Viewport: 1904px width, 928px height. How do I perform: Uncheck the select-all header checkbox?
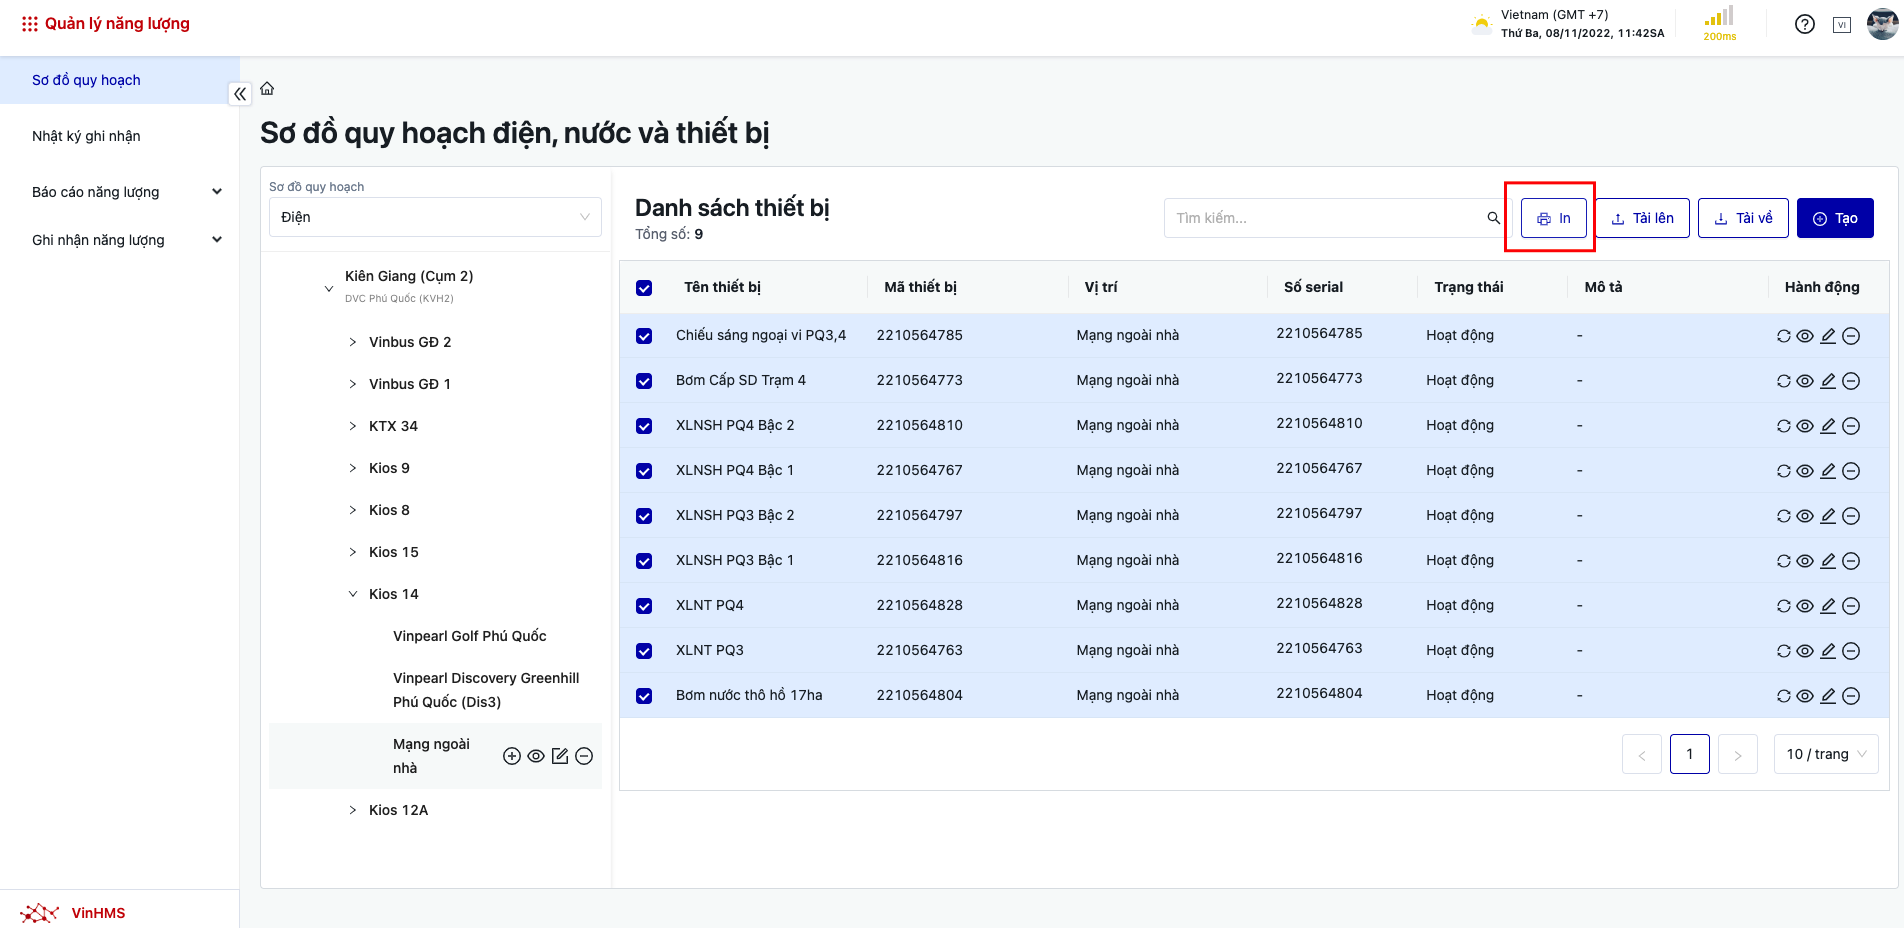point(644,288)
